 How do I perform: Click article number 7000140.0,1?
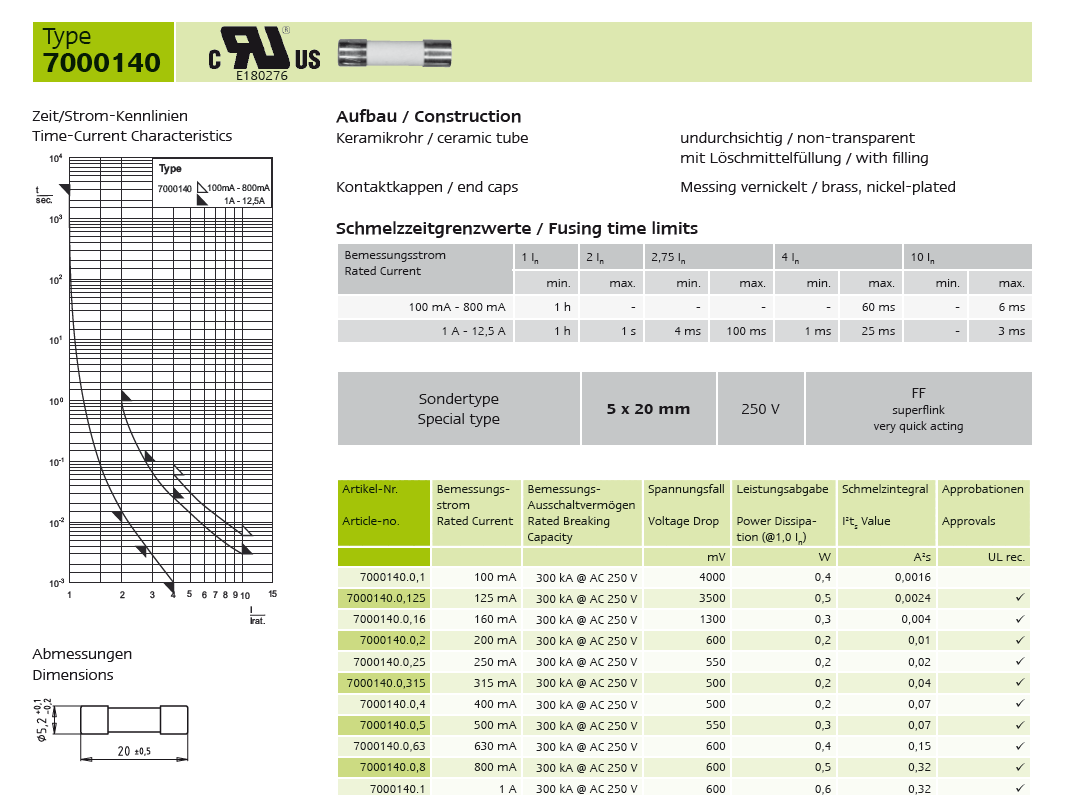(x=392, y=577)
